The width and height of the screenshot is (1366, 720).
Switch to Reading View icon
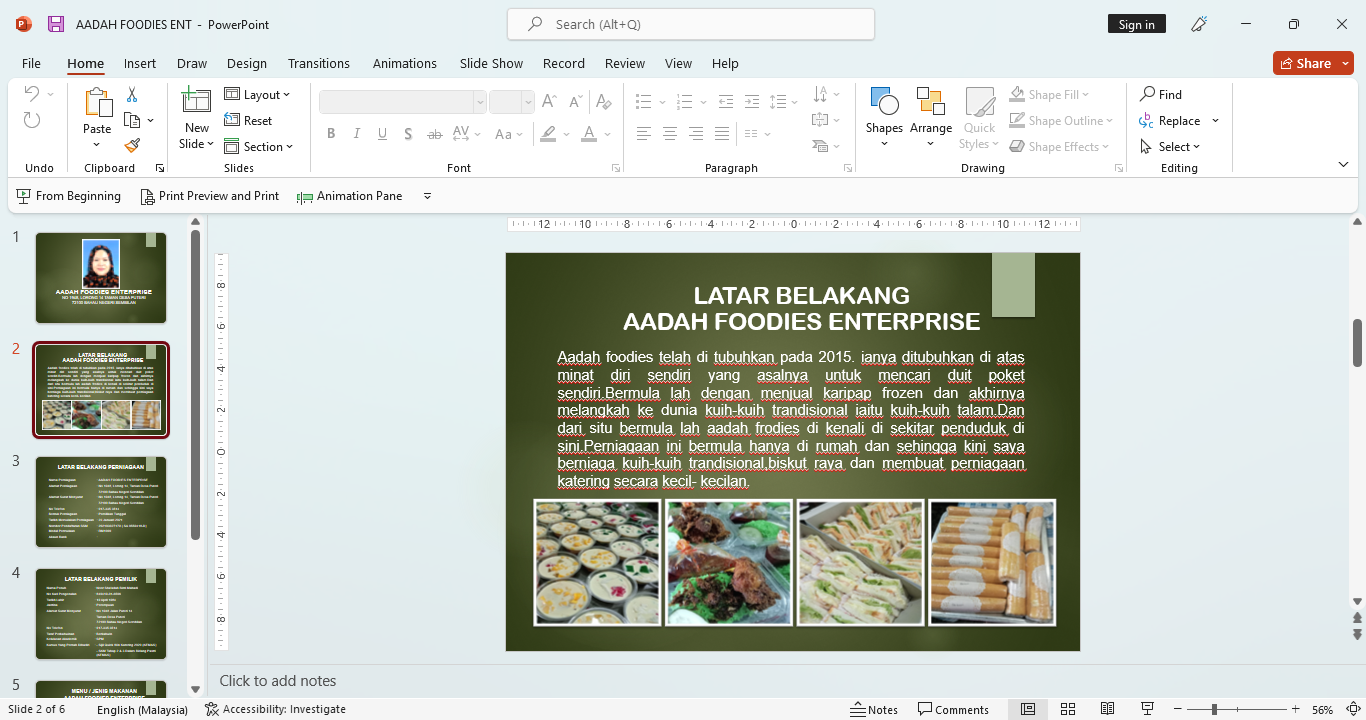[1107, 709]
